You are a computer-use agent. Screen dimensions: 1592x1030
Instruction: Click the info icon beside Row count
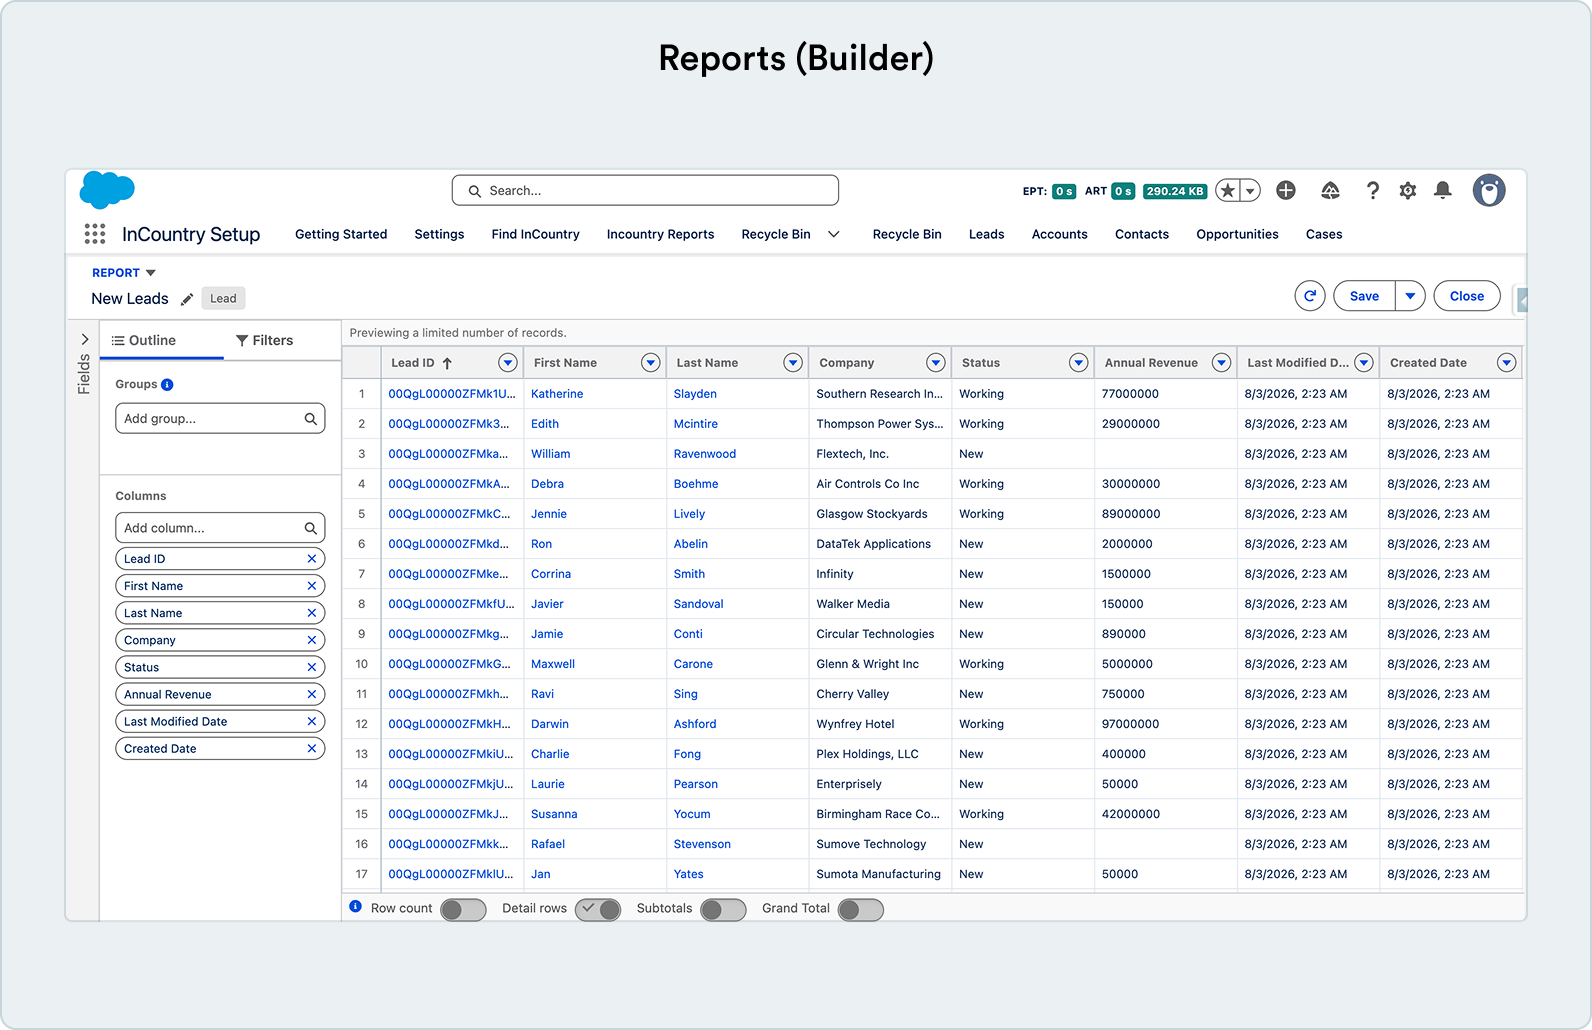tap(355, 907)
